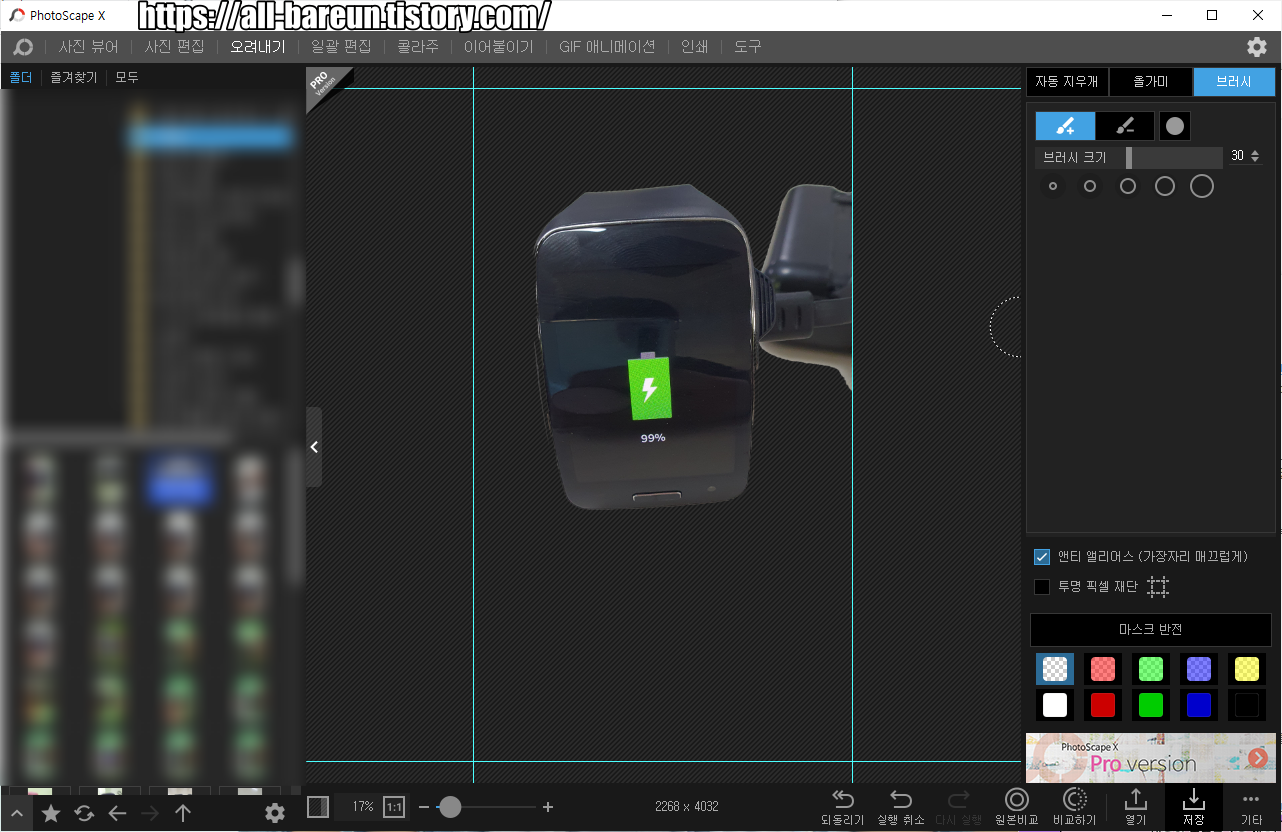The width and height of the screenshot is (1282, 832).
Task: Pick the second brush size preset
Action: pos(1090,186)
